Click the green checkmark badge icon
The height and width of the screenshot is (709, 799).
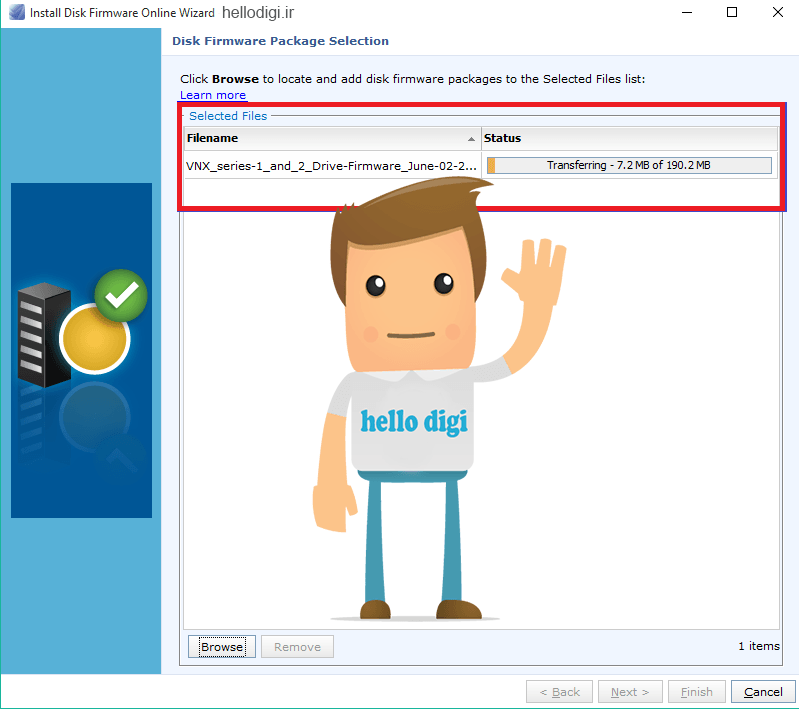click(x=121, y=296)
